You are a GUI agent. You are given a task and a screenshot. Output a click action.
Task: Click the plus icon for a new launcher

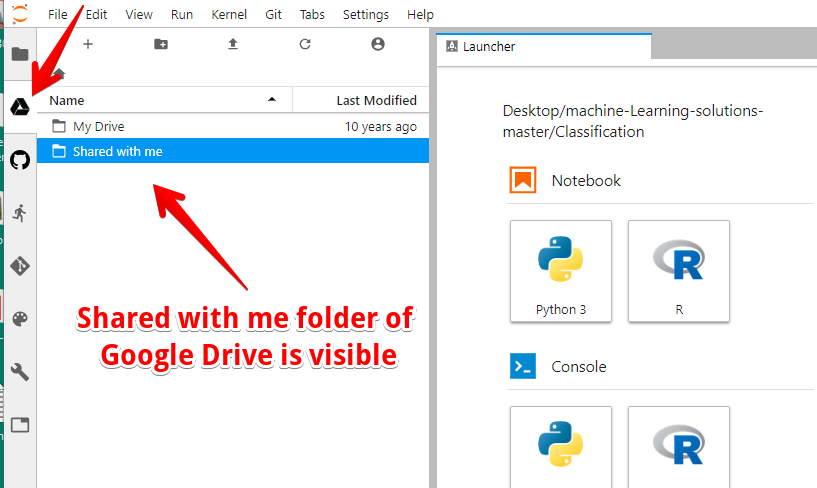[88, 44]
